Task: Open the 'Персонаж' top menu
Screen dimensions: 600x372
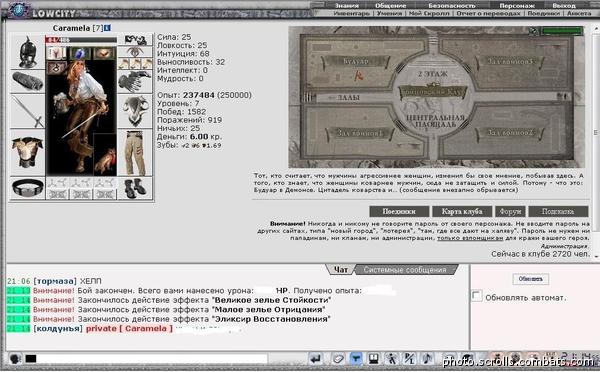Action: 517,5
